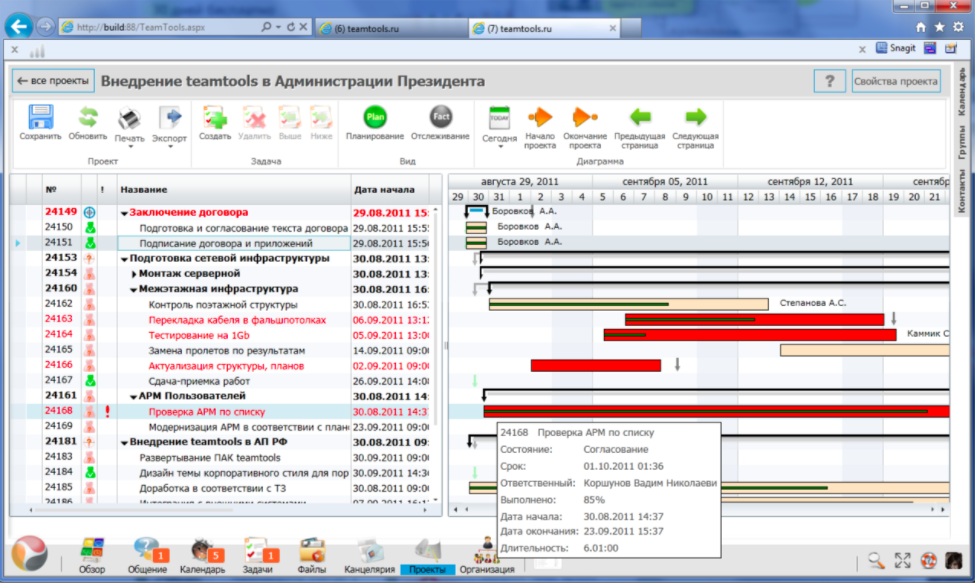
Task: Click the Save (Сохранить) toolbar icon
Action: click(x=40, y=119)
